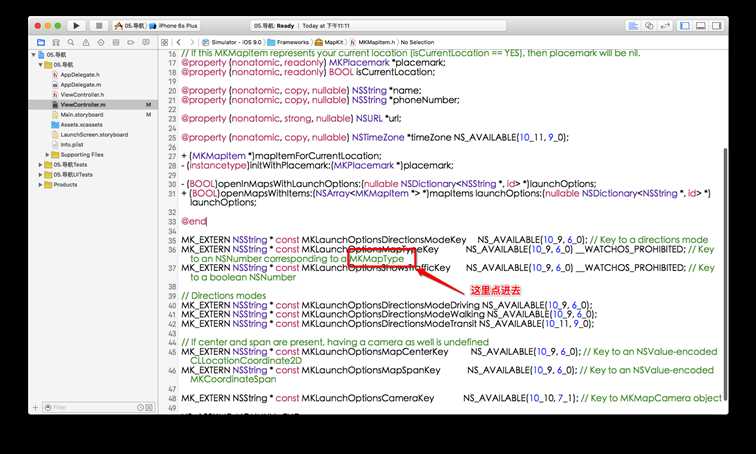Open the Test navigator
Viewport: 756px width, 454px height.
pos(101,42)
